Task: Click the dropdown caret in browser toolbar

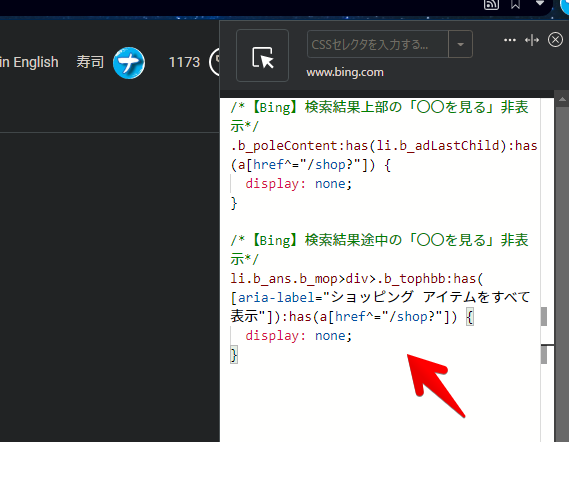Action: 540,3
